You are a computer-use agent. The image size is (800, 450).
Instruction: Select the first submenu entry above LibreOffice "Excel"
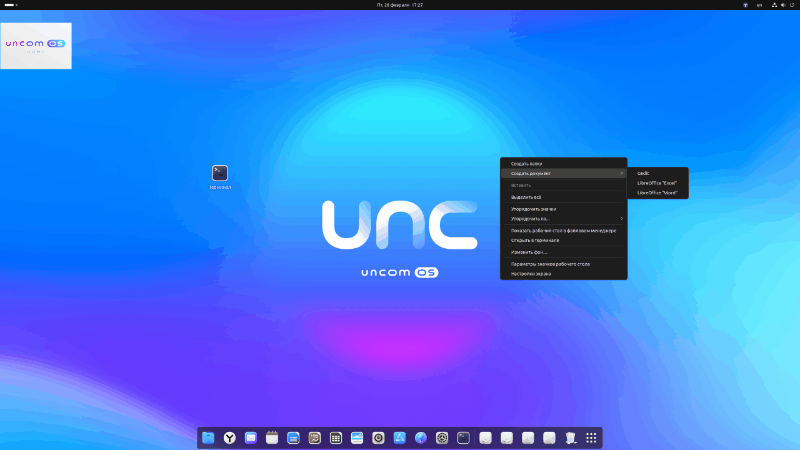[x=658, y=173]
